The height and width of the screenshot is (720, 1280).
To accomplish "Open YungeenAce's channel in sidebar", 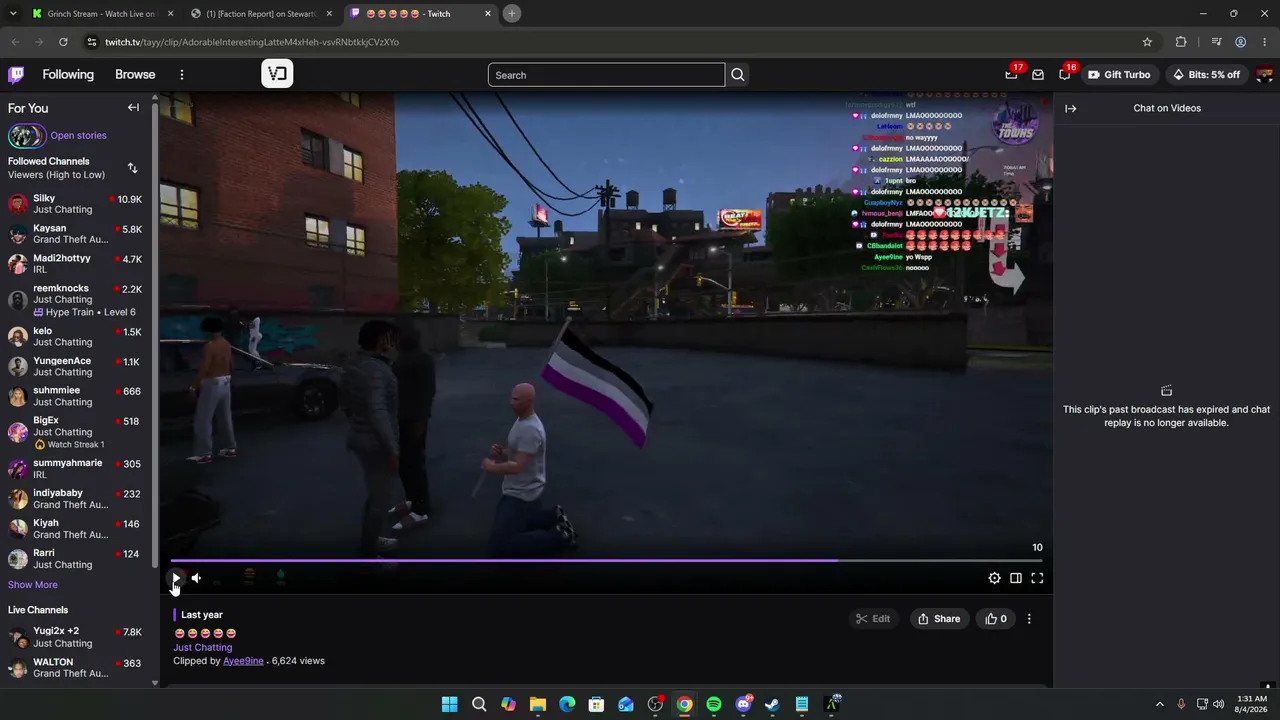I will click(75, 366).
